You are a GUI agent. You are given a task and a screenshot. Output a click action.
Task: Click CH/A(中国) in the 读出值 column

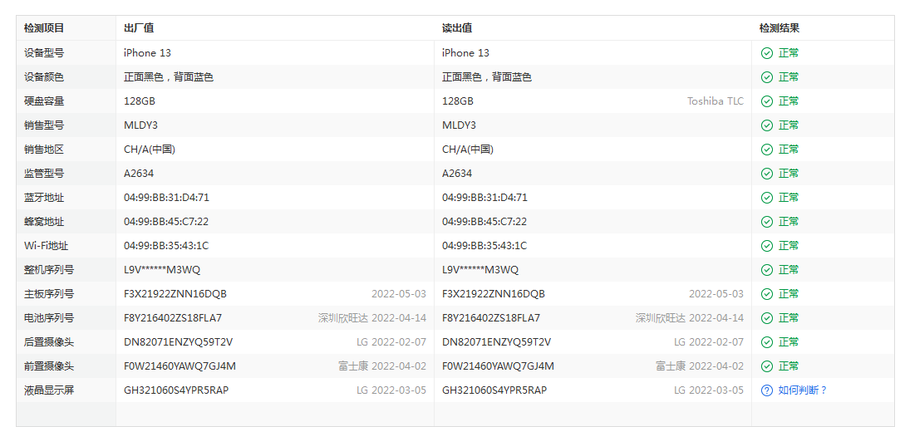pyautogui.click(x=468, y=149)
